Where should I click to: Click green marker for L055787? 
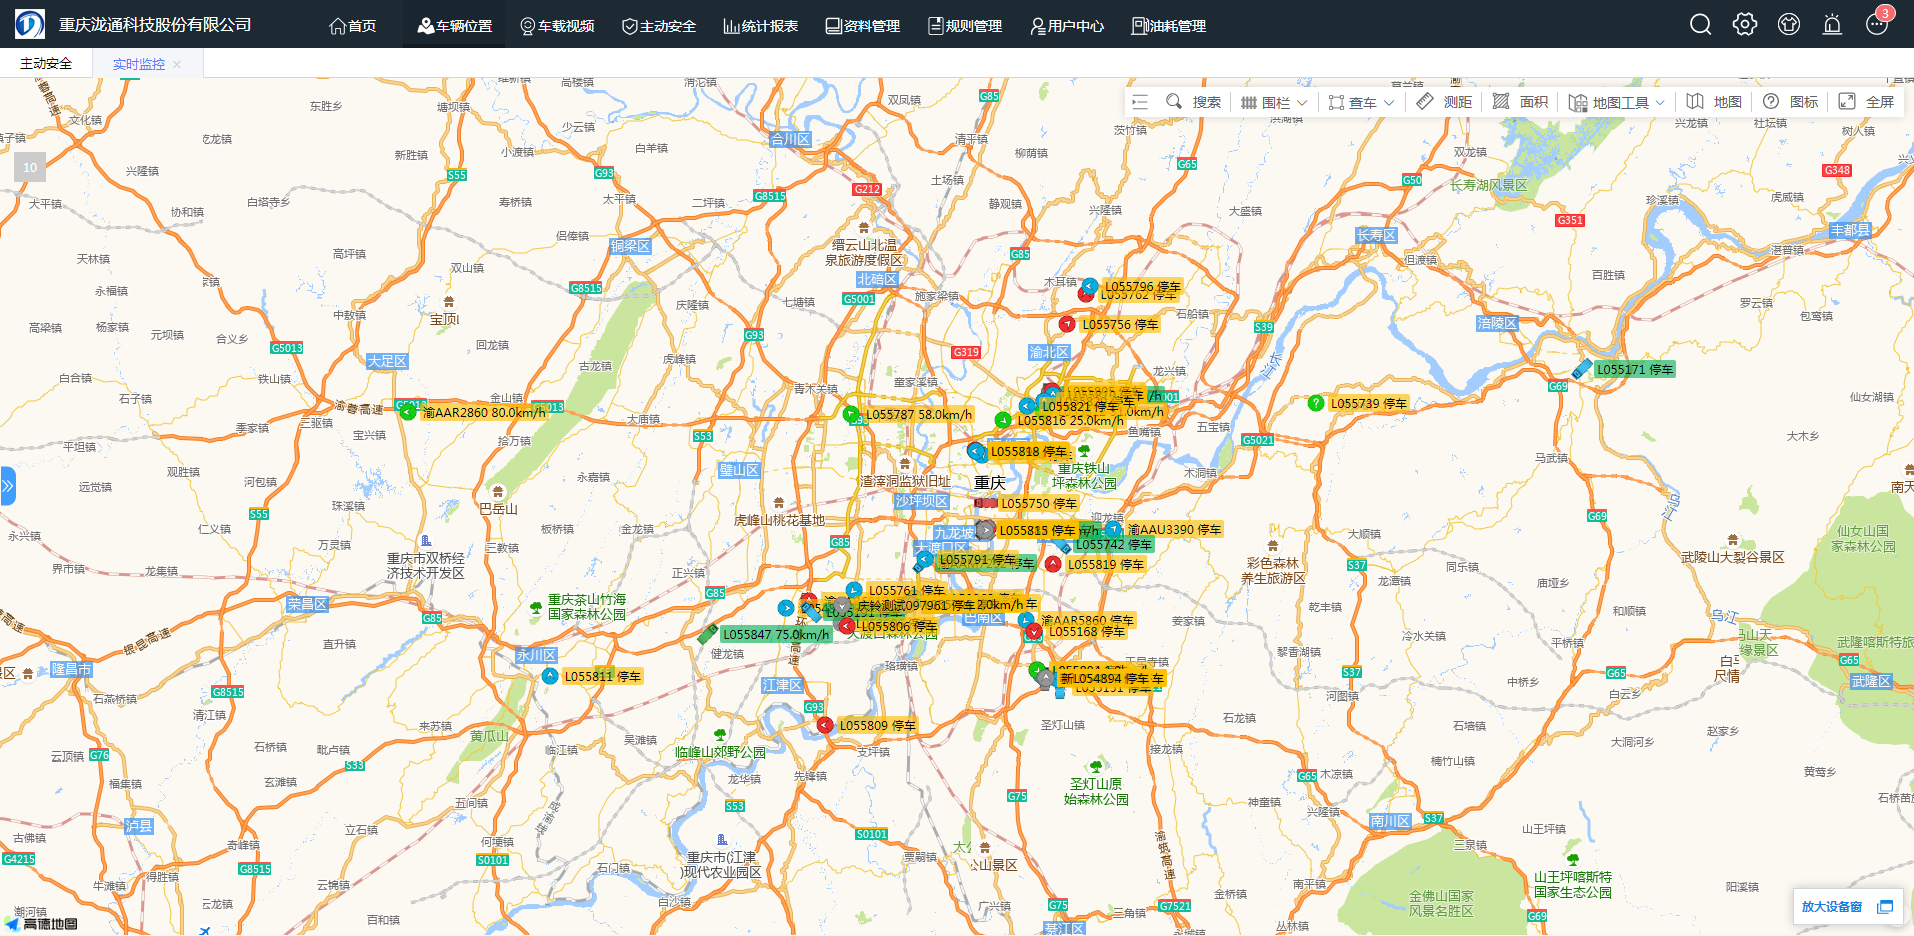[851, 414]
